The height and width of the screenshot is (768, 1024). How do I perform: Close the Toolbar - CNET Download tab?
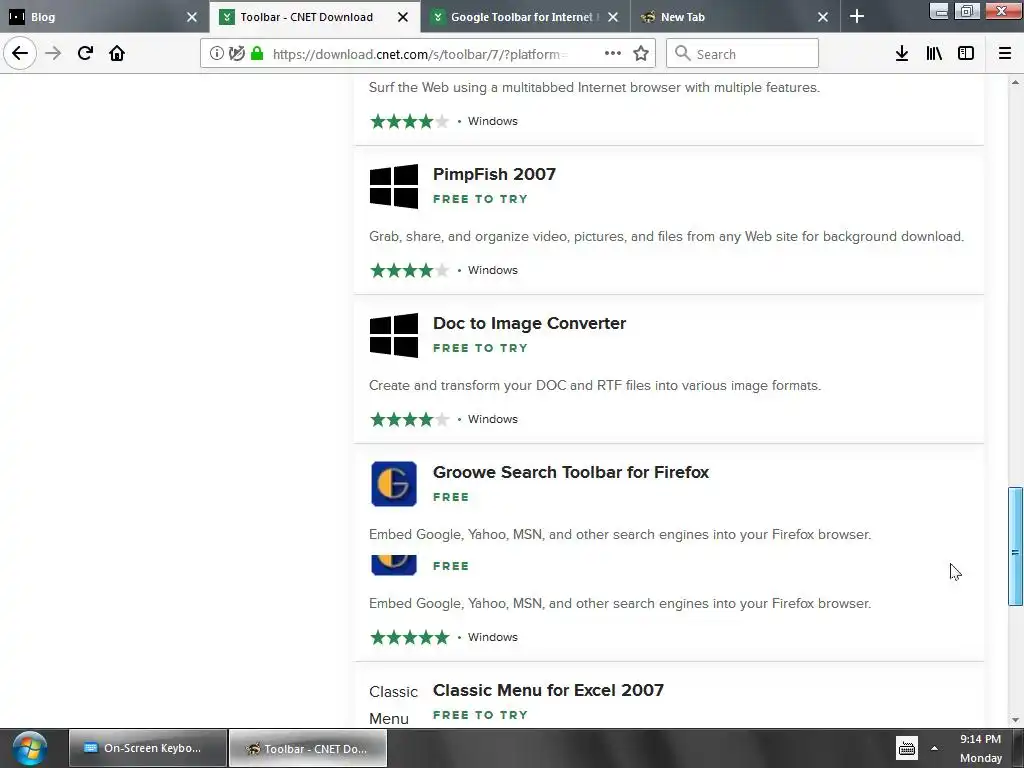pos(403,17)
